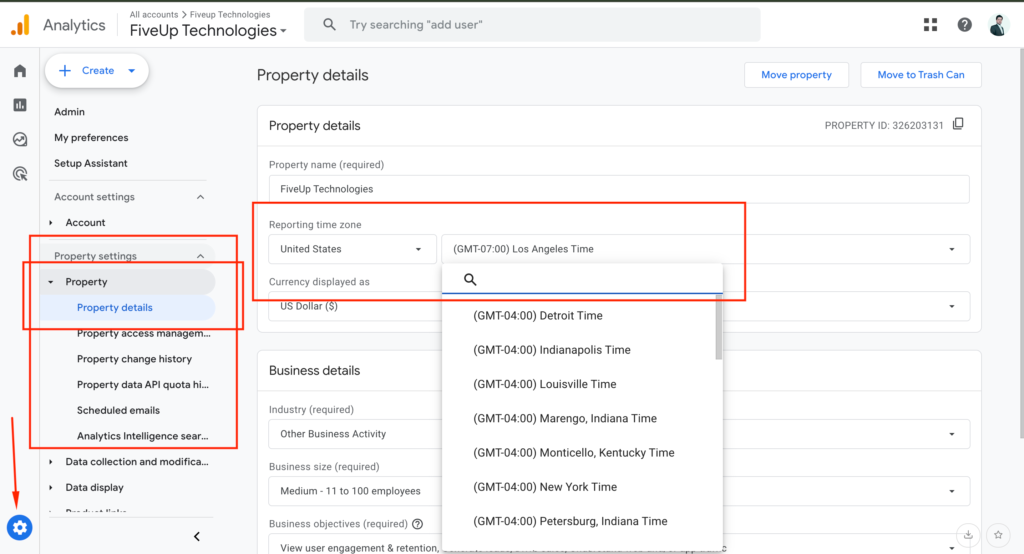Click the Move property button
Screen dimensions: 1024x554
pos(796,75)
